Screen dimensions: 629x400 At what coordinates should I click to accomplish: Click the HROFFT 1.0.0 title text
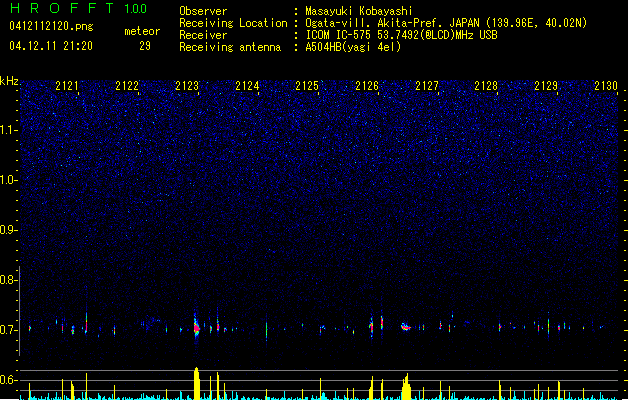coord(79,8)
